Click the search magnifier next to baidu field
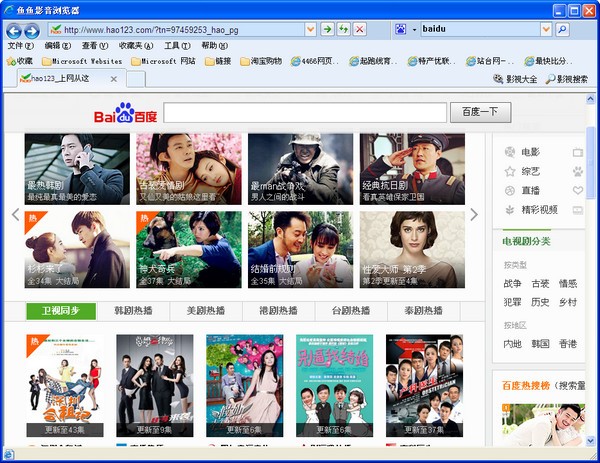 pyautogui.click(x=562, y=30)
